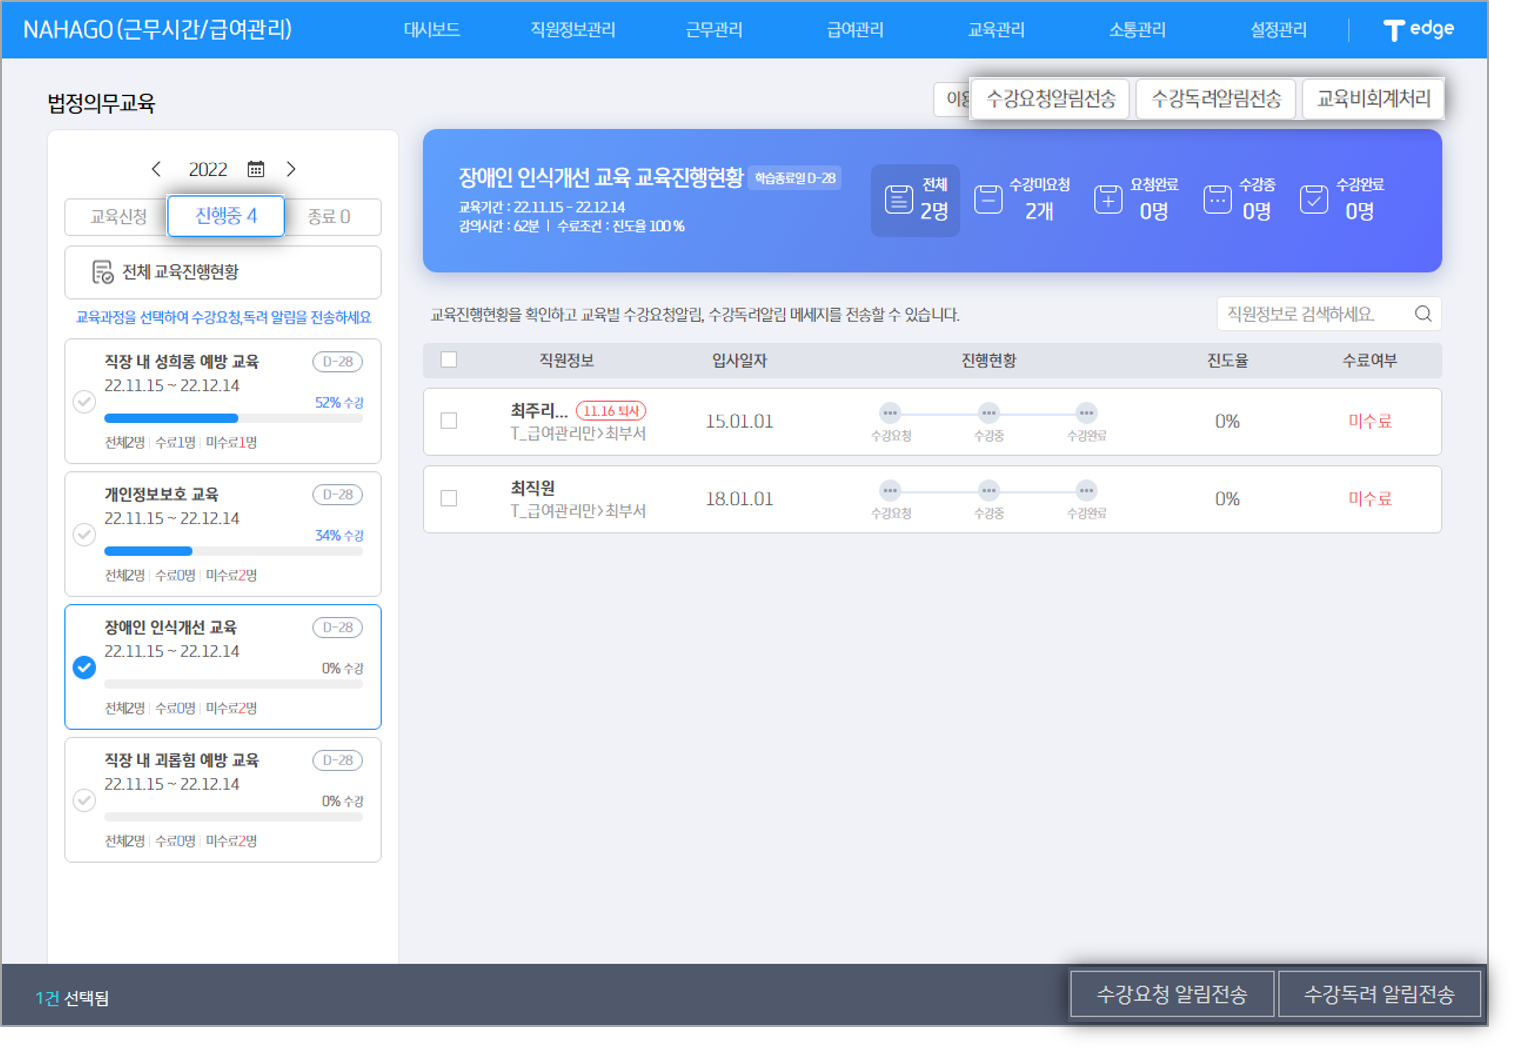Image resolution: width=1517 pixels, height=1054 pixels.
Task: Click the 입사일자 column header
Action: click(x=739, y=360)
